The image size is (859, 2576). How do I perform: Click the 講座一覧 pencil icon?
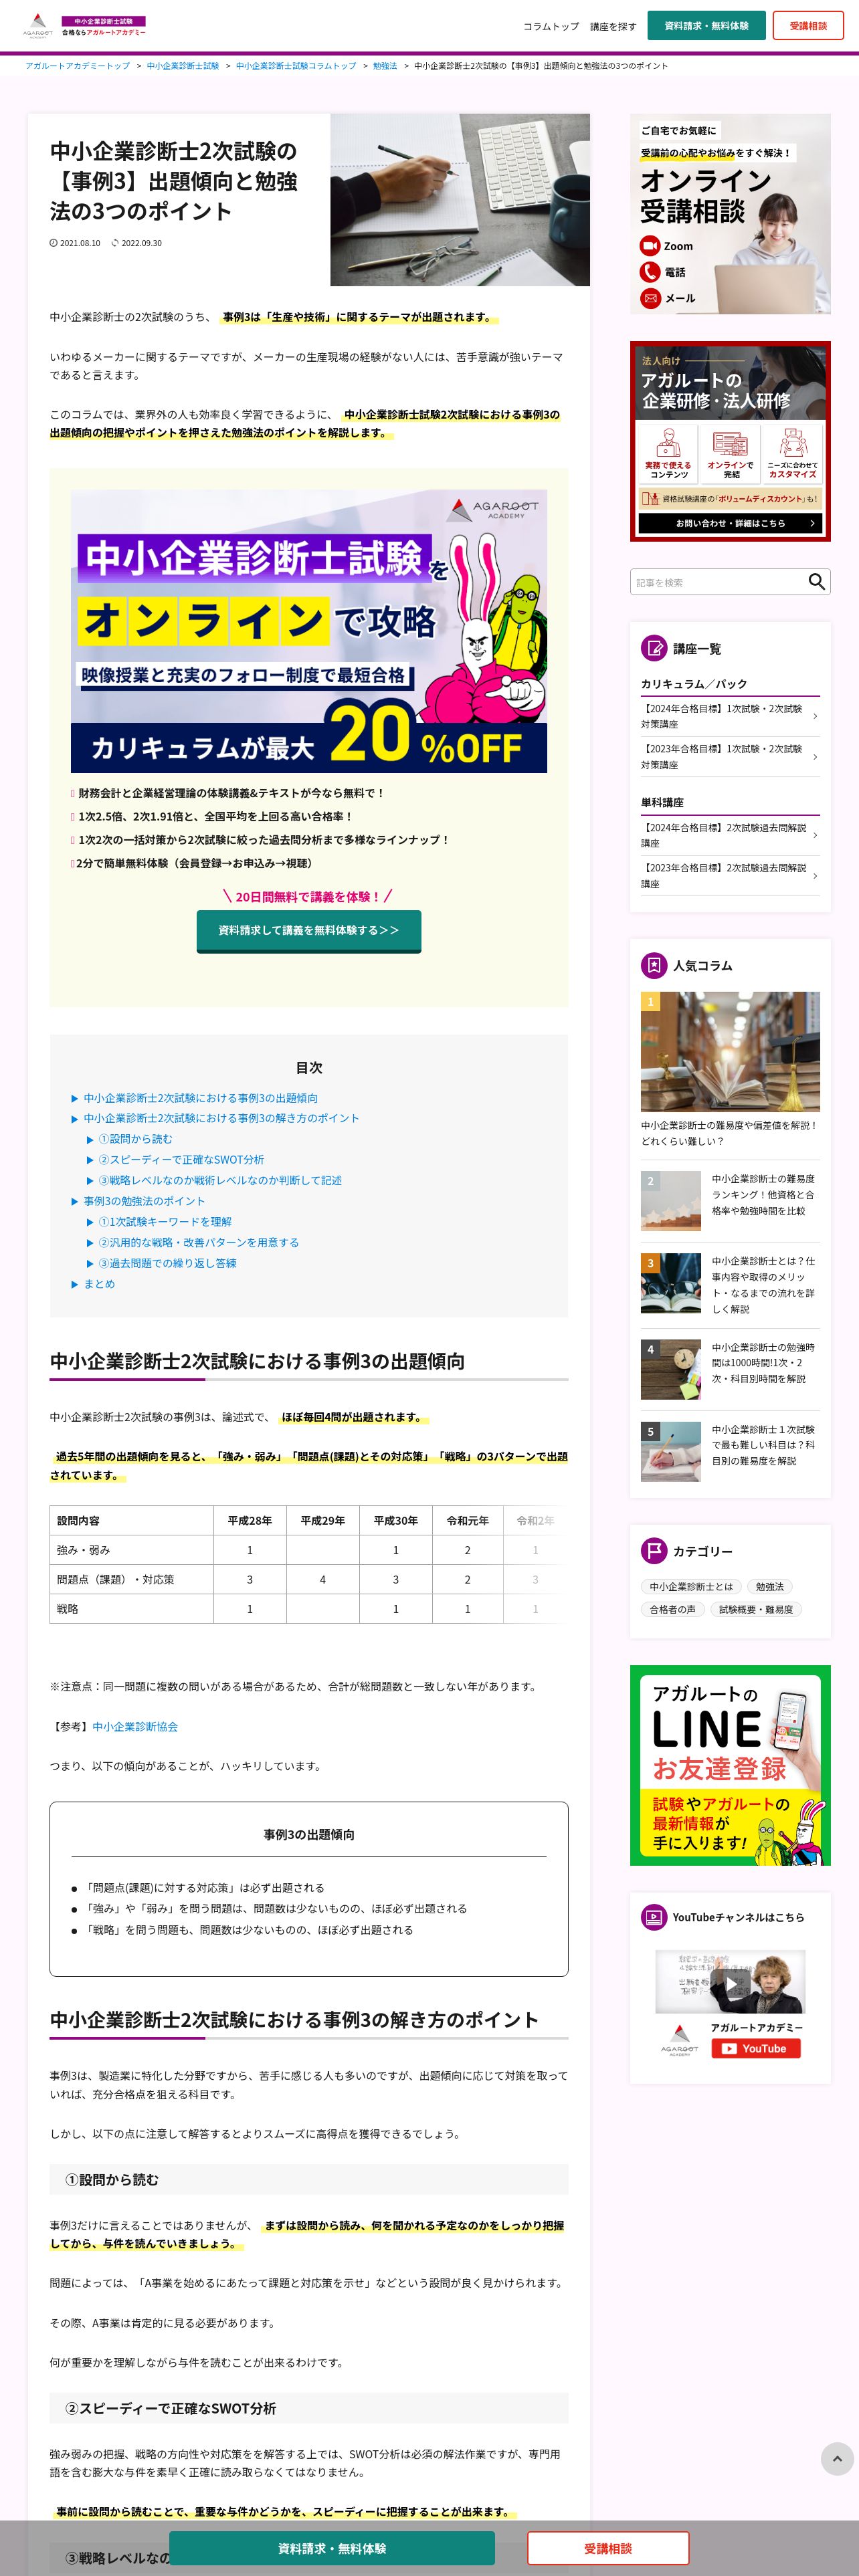tap(653, 648)
